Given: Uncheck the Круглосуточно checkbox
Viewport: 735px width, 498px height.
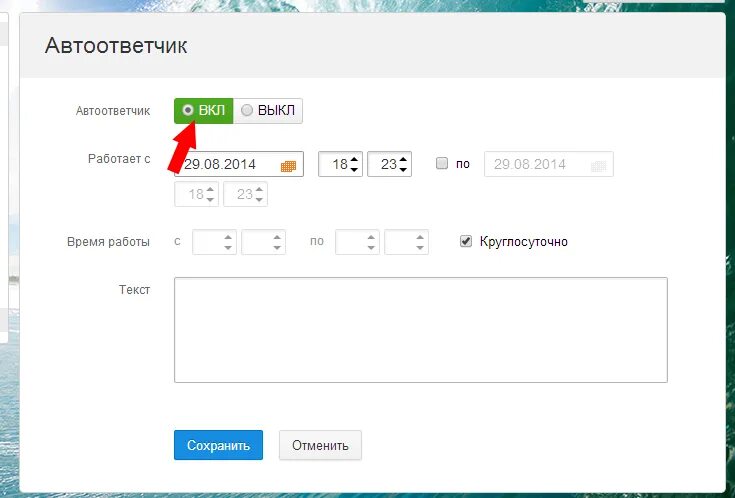Looking at the screenshot, I should pyautogui.click(x=466, y=241).
